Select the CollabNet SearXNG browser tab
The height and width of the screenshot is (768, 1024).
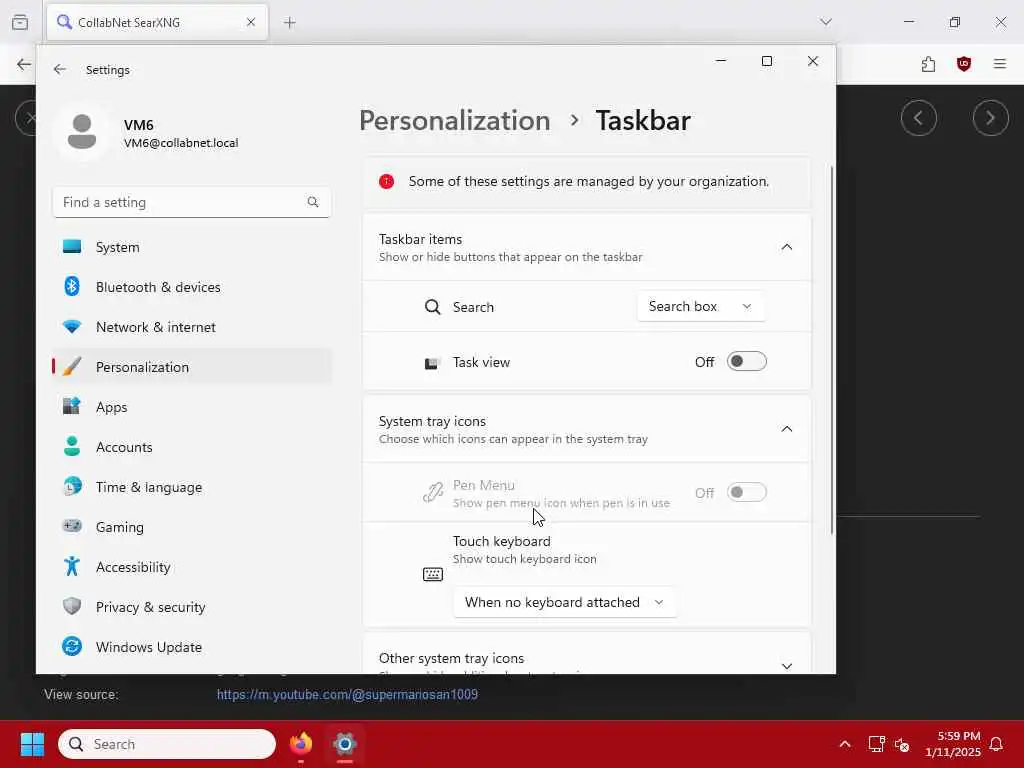[157, 22]
